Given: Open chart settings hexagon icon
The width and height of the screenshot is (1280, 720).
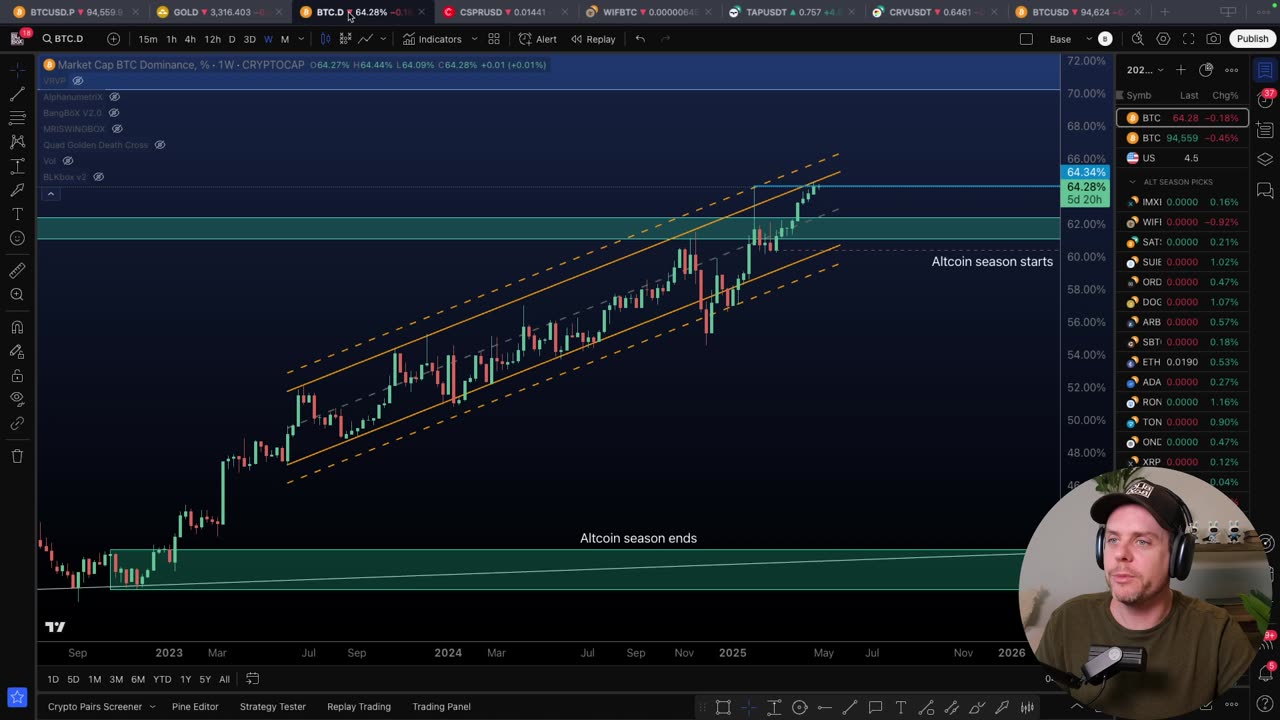Looking at the screenshot, I should 1163,39.
